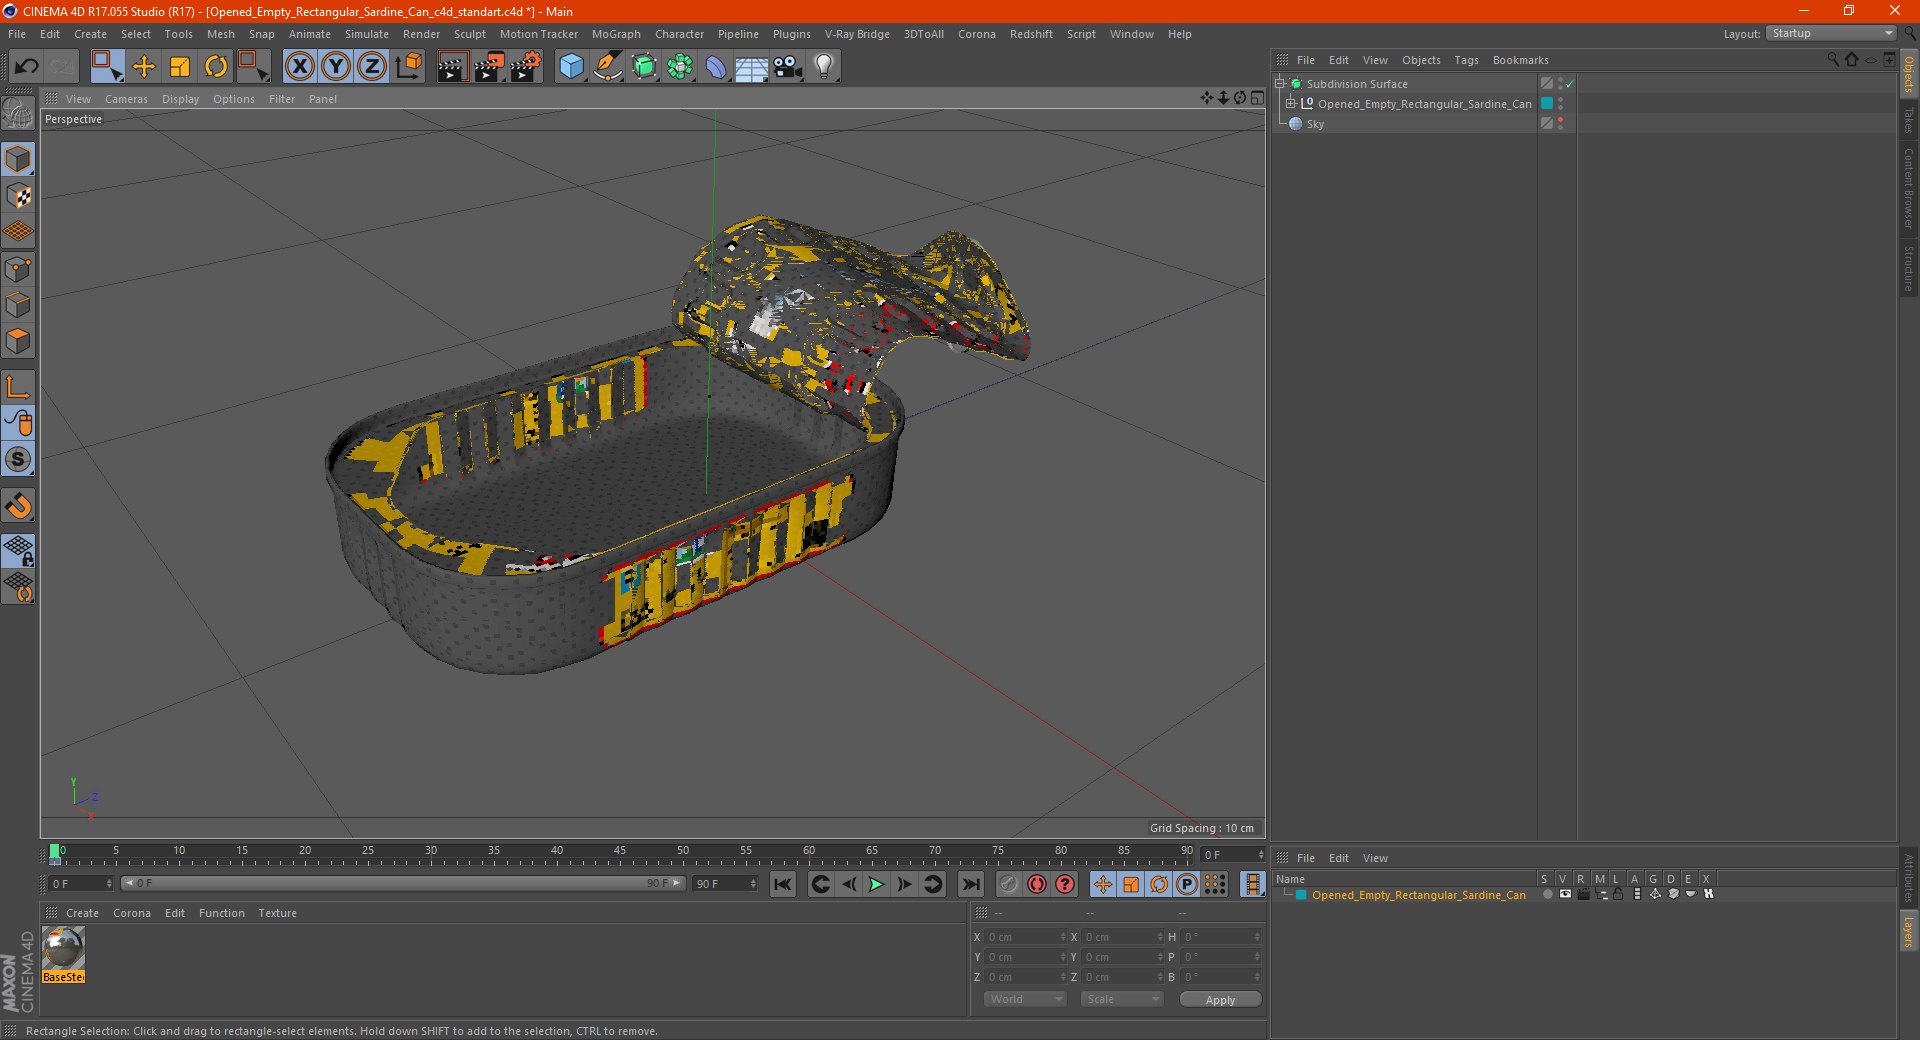Click the end frame 90 F field
1920x1040 pixels.
pos(725,883)
